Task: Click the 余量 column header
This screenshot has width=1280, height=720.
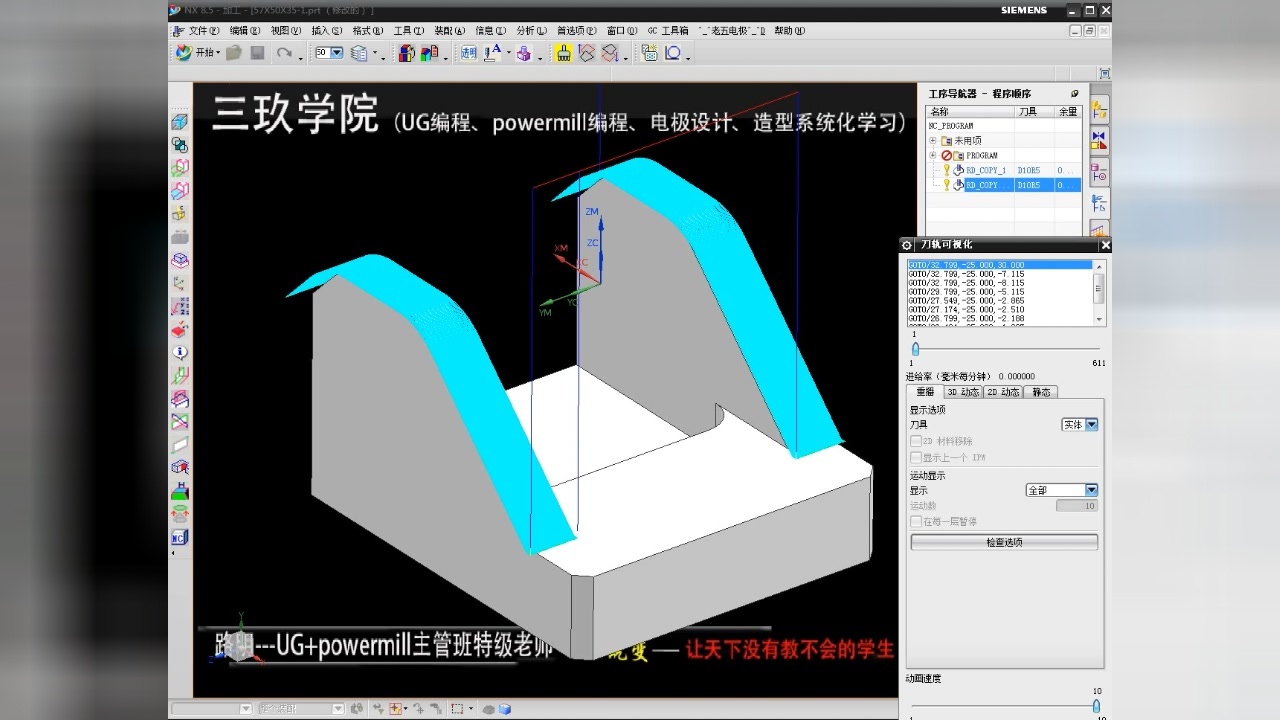Action: [1068, 111]
